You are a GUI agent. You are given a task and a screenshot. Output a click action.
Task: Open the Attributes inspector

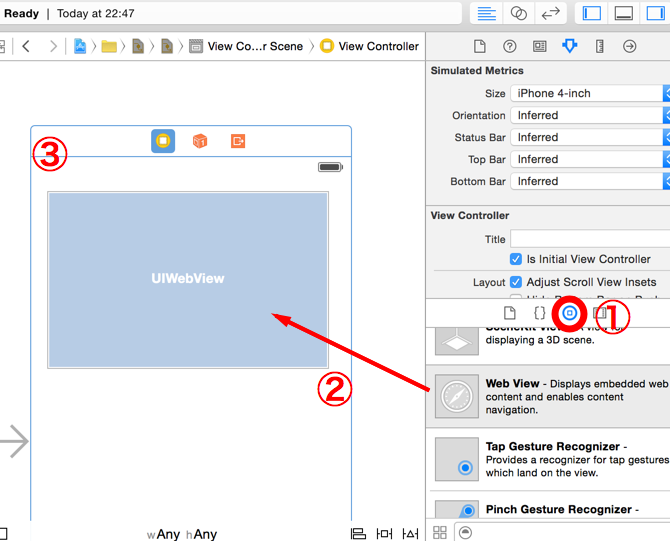pos(570,46)
